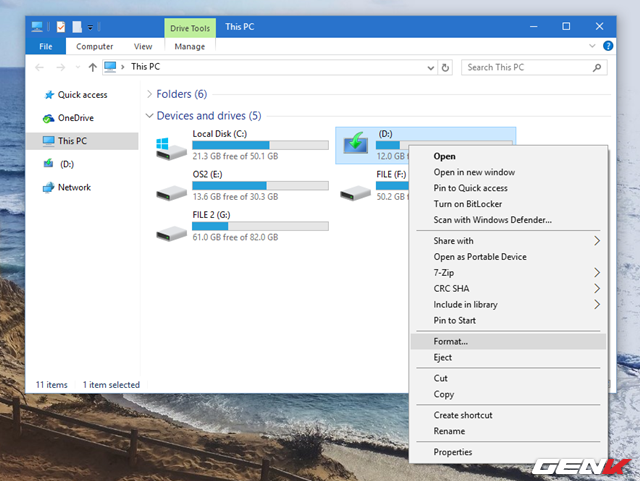640x481 pixels.
Task: Open the File ribbon tab
Action: click(46, 47)
